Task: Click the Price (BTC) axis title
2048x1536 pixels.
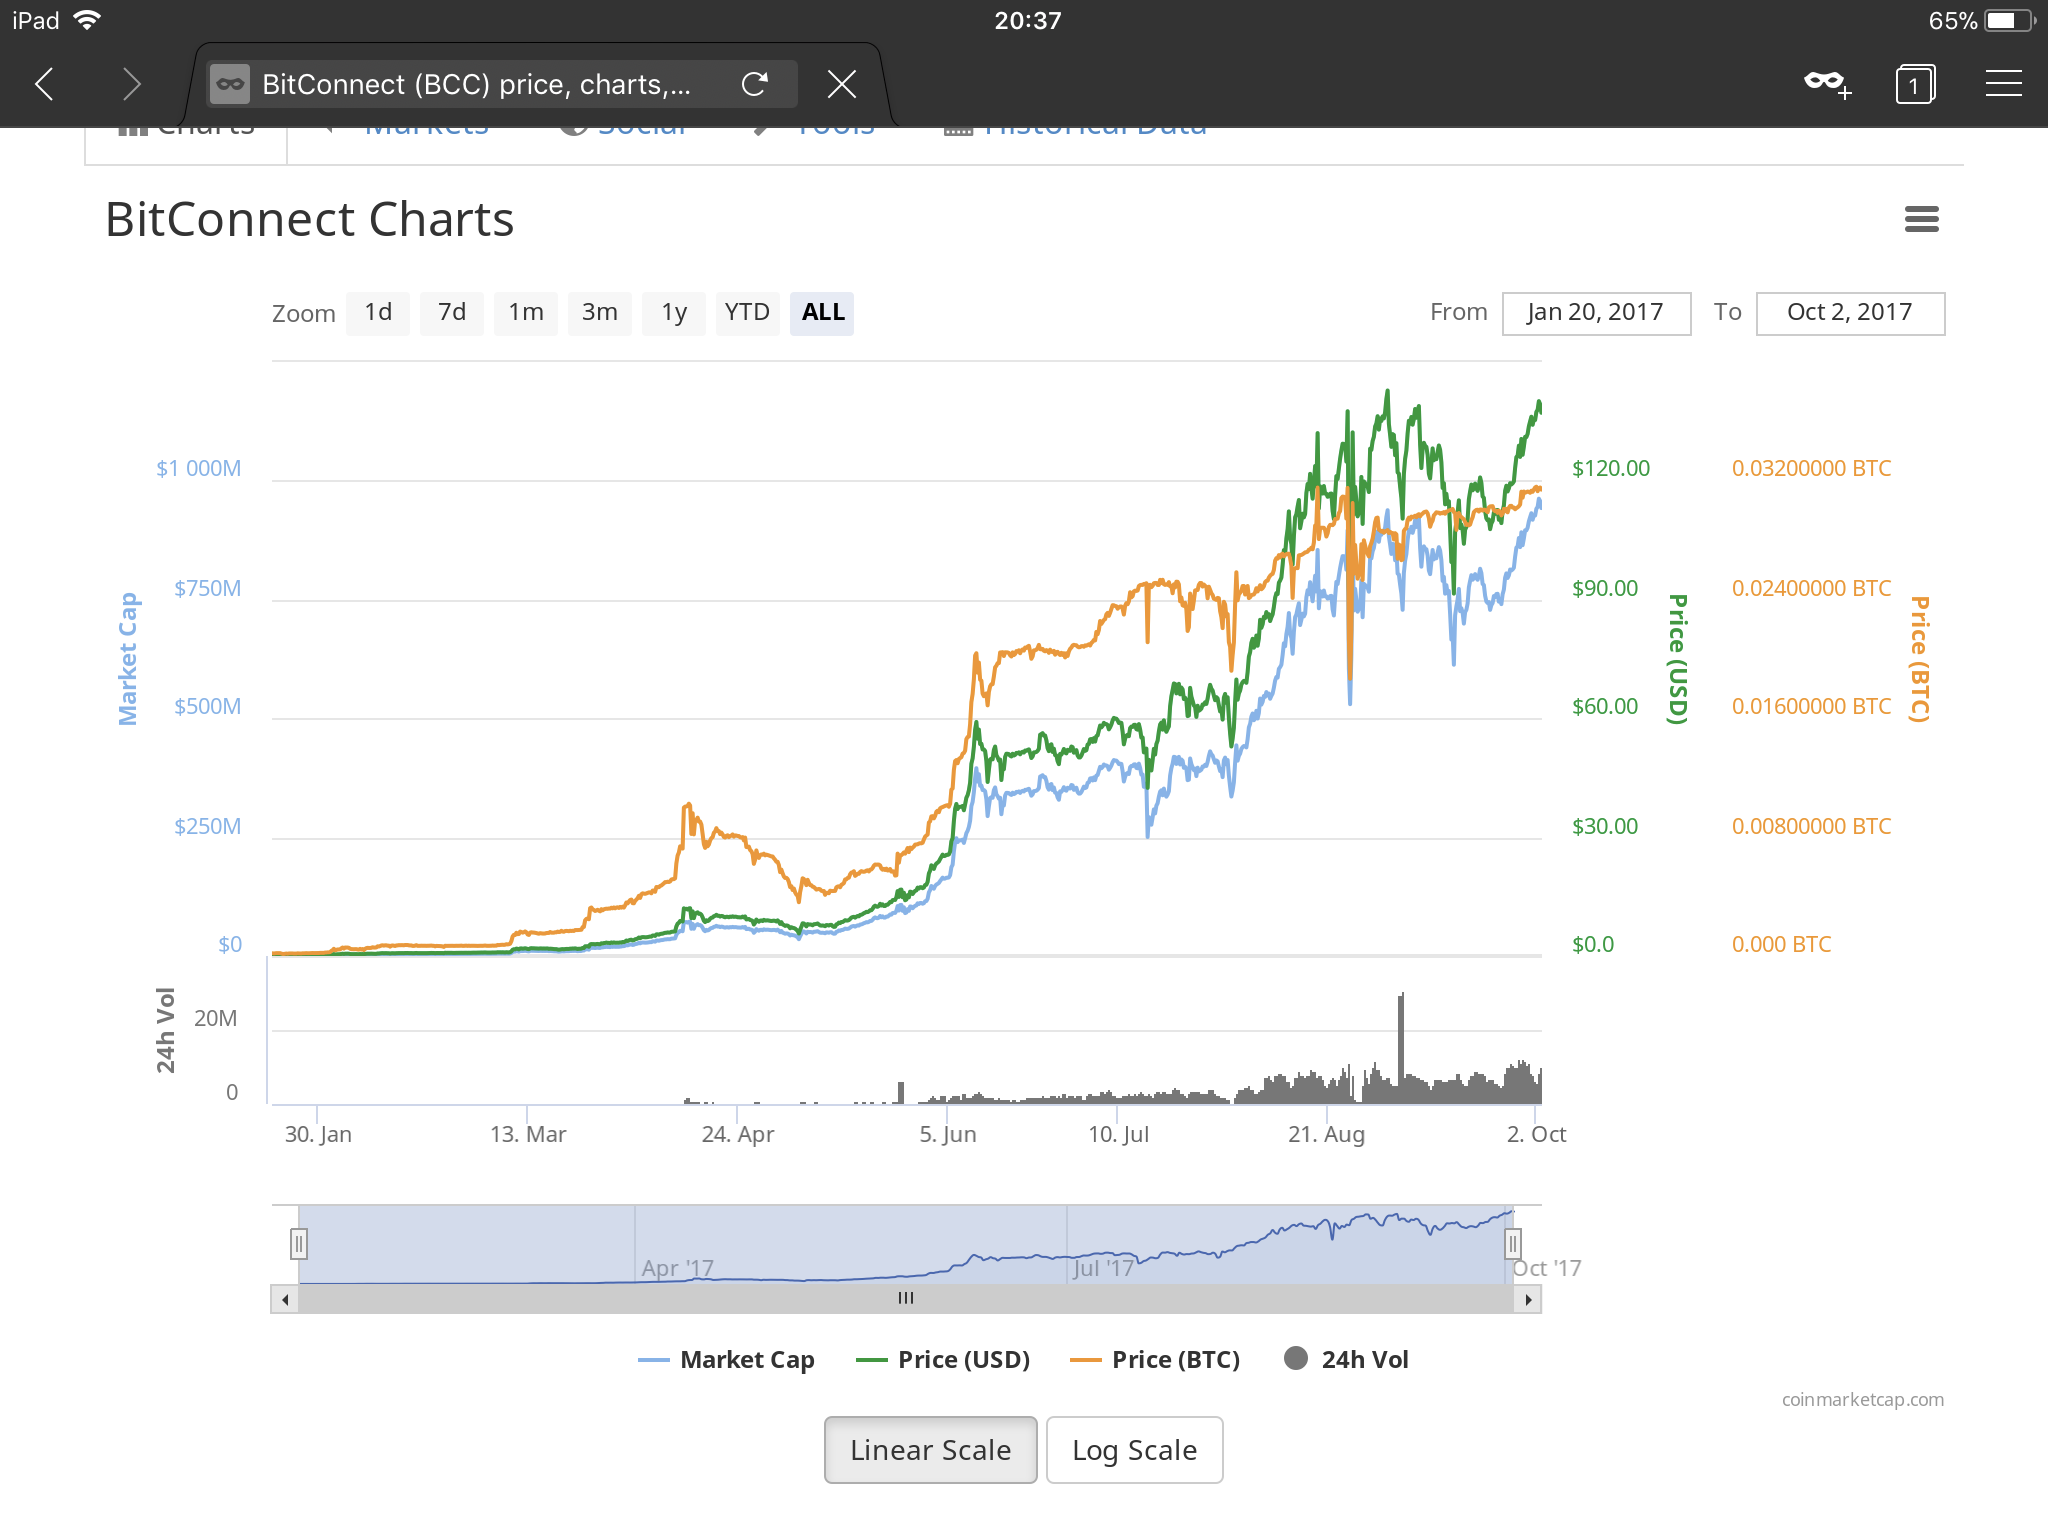Action: [1919, 659]
